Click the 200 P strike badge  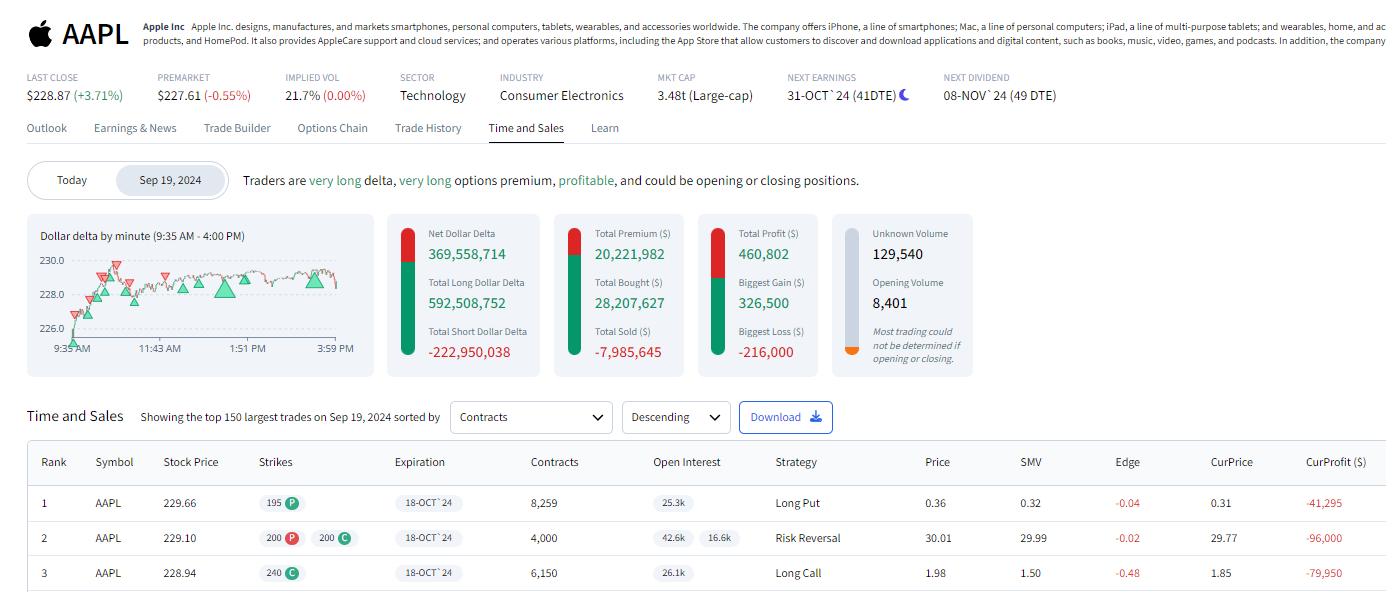point(281,538)
